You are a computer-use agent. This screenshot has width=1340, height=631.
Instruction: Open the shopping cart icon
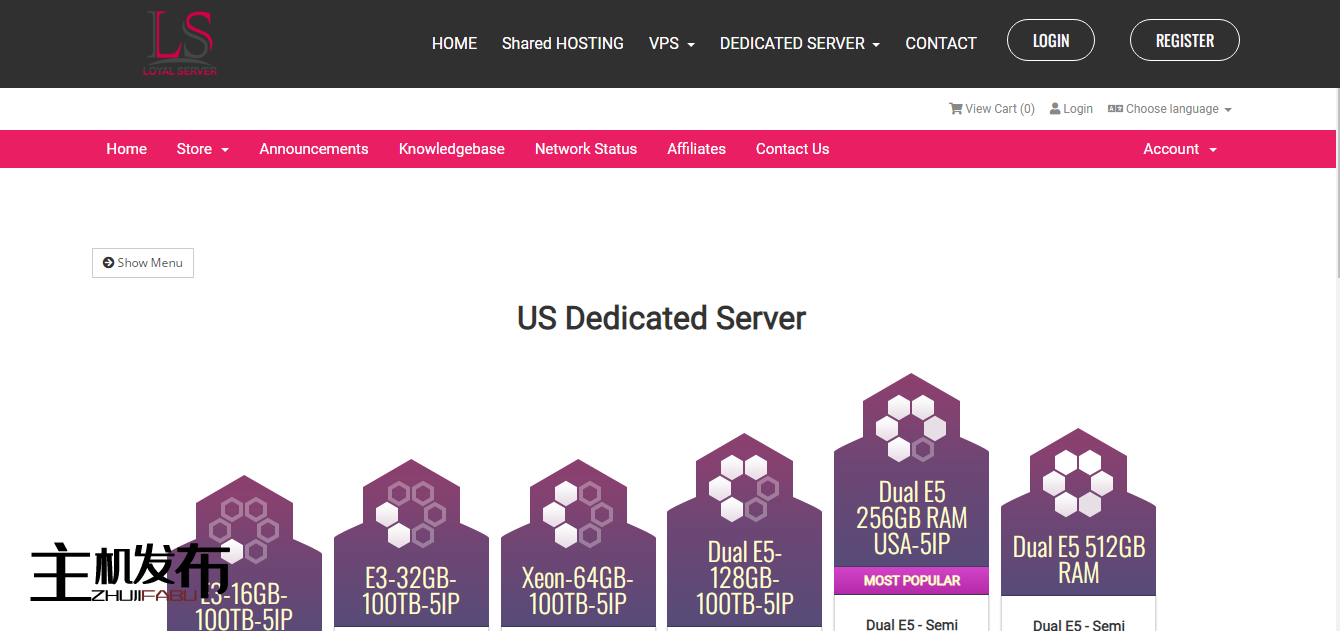(956, 108)
